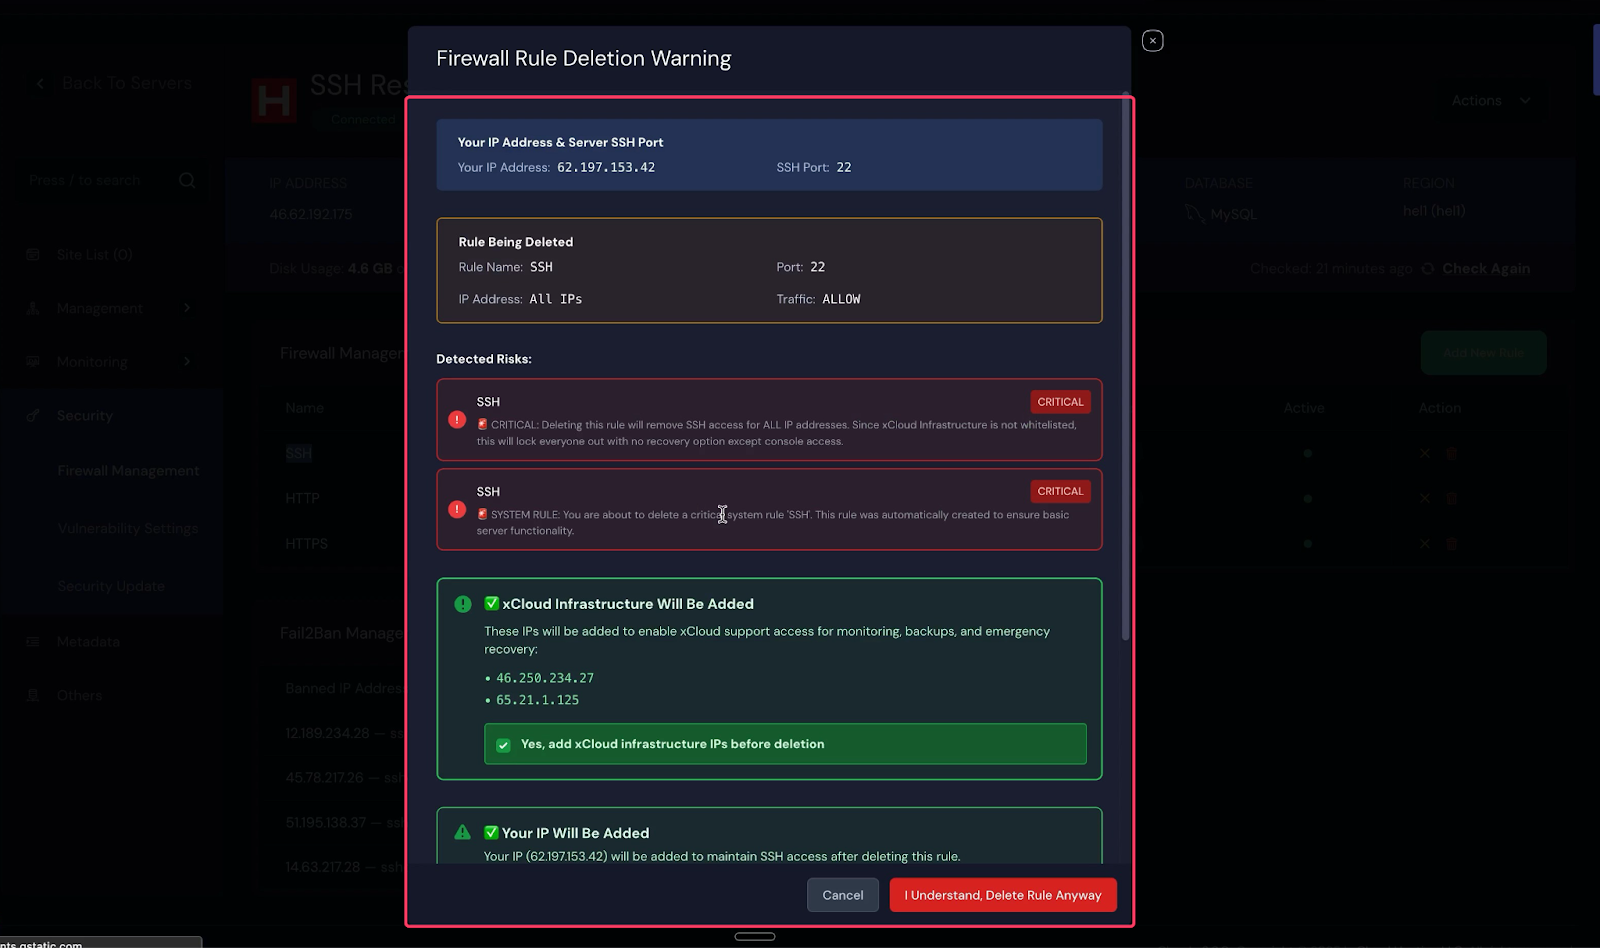Viewport: 1600px width, 948px height.
Task: Click the Others sidebar icon
Action: [33, 696]
